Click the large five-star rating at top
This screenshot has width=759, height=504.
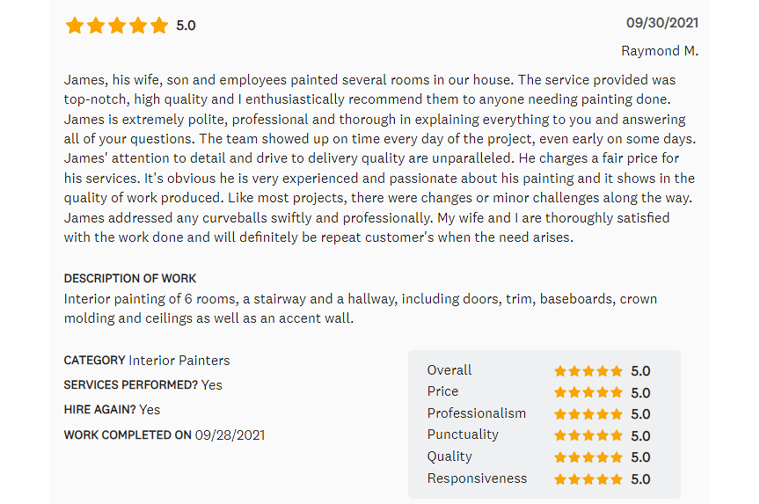click(x=116, y=25)
